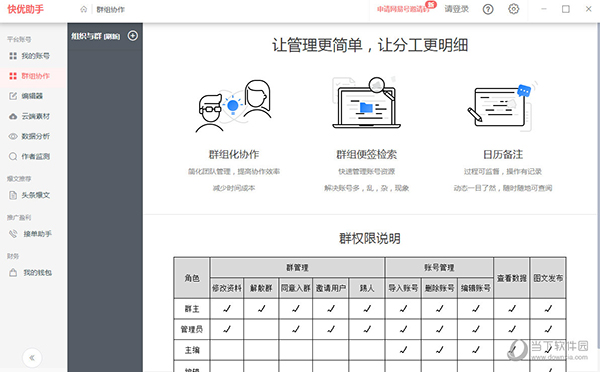Screen dimensions: 600x372
Task: Click the 踢人 column header
Action: [367, 288]
